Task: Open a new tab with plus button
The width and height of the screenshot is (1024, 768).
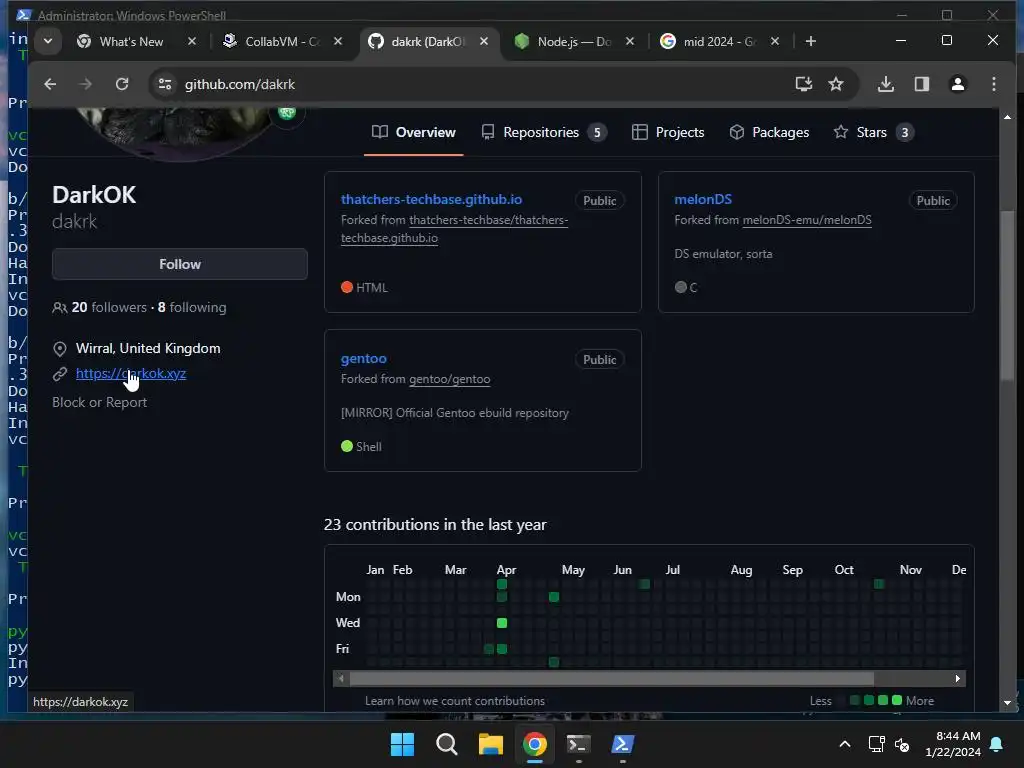Action: [810, 41]
